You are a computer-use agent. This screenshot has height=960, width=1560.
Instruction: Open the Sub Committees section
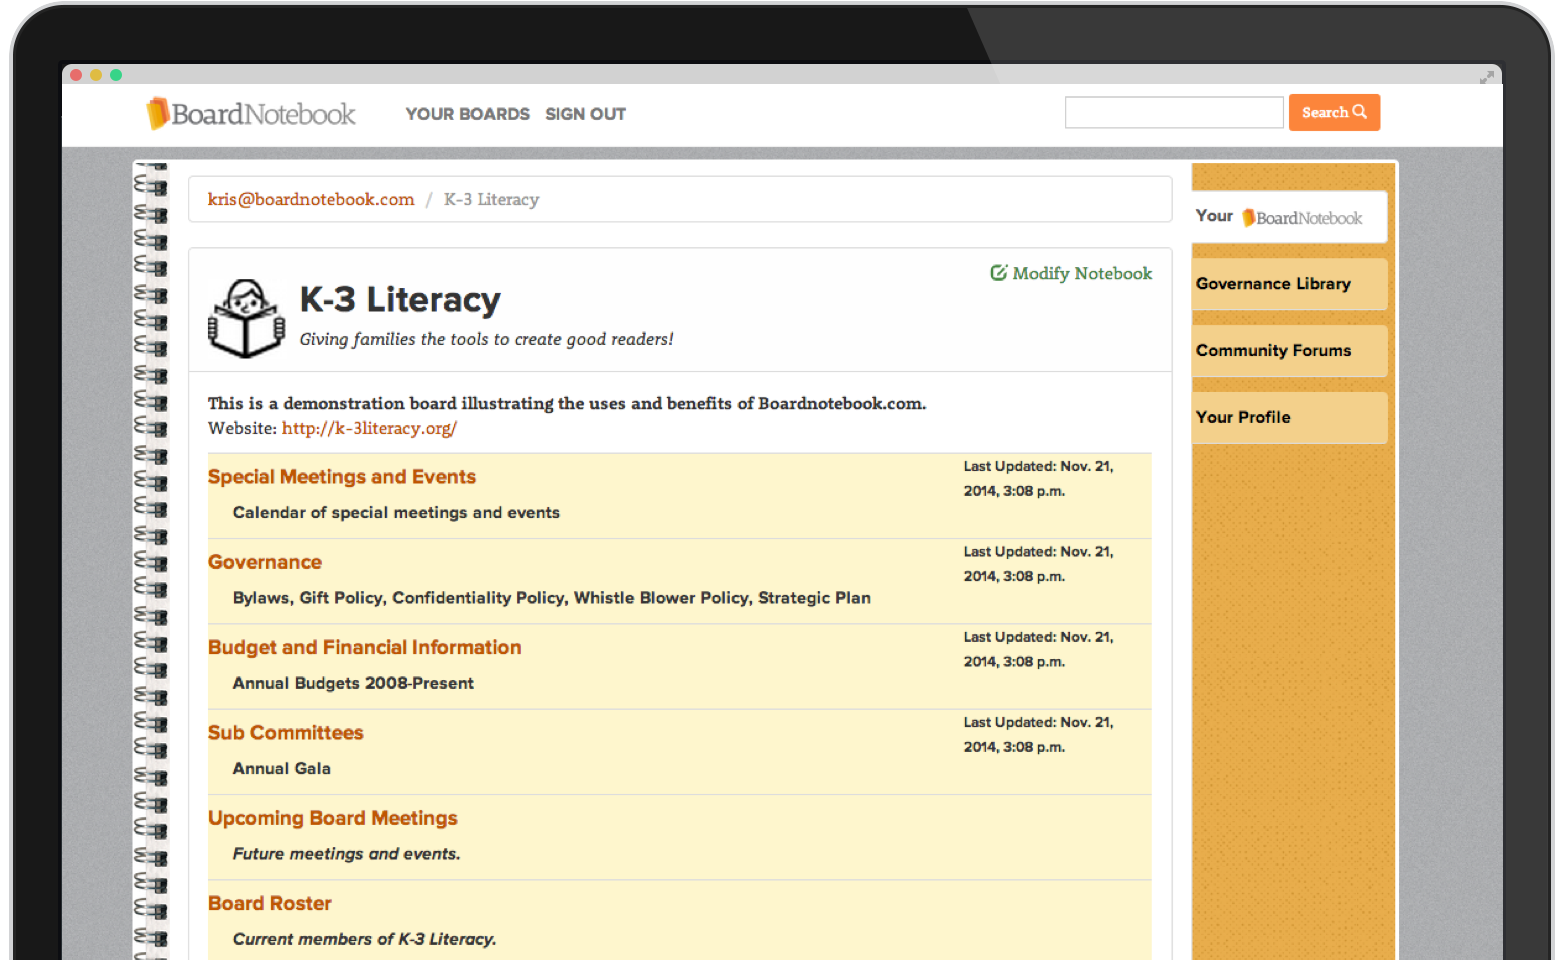[x=286, y=733]
